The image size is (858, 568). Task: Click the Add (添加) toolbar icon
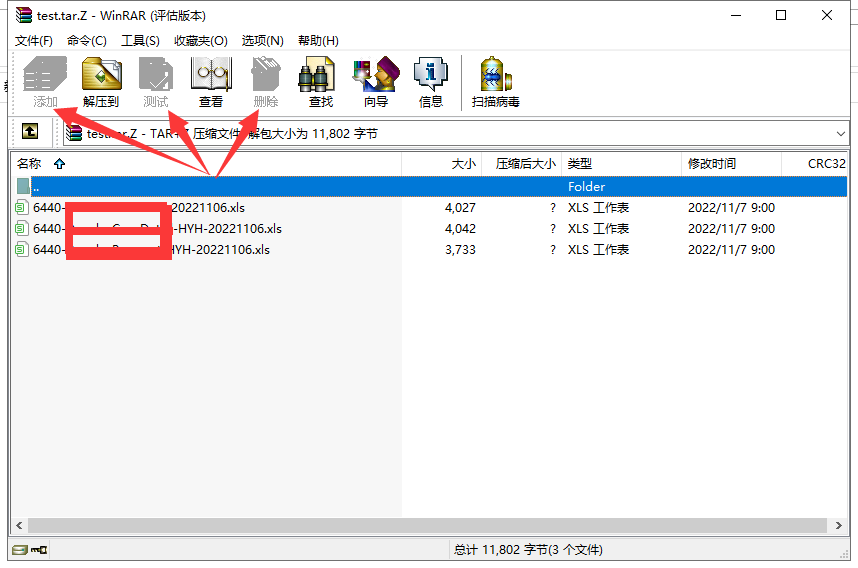pyautogui.click(x=45, y=81)
